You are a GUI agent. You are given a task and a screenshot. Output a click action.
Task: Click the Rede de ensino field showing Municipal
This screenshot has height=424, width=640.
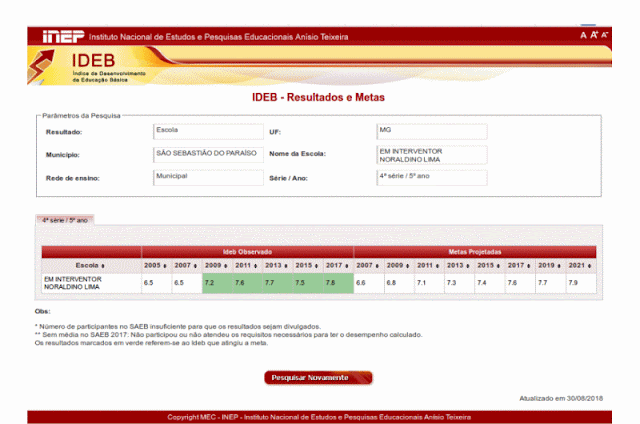point(208,178)
